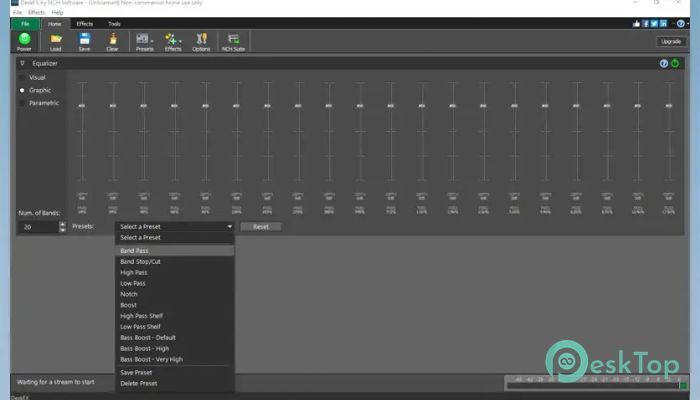Choose Bass Boost - High preset
The height and width of the screenshot is (400, 700).
tap(175, 348)
